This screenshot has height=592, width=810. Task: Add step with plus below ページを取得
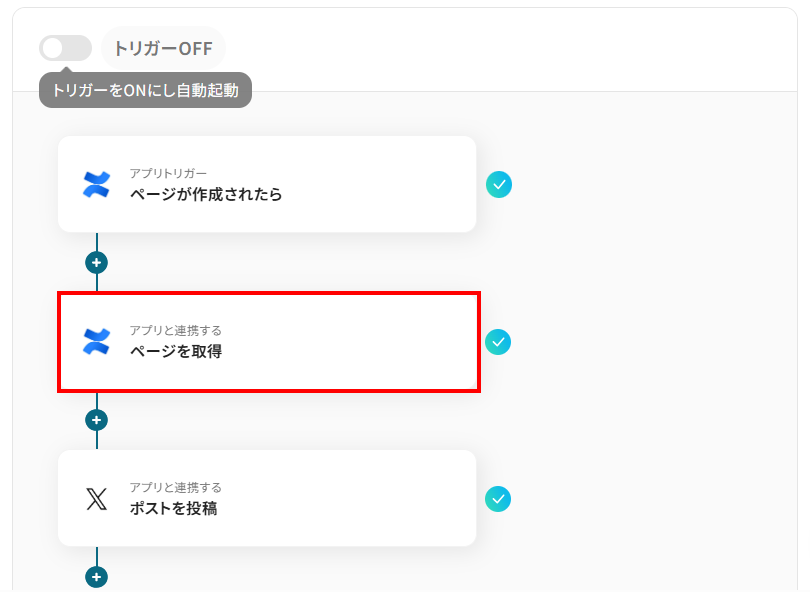coord(96,420)
